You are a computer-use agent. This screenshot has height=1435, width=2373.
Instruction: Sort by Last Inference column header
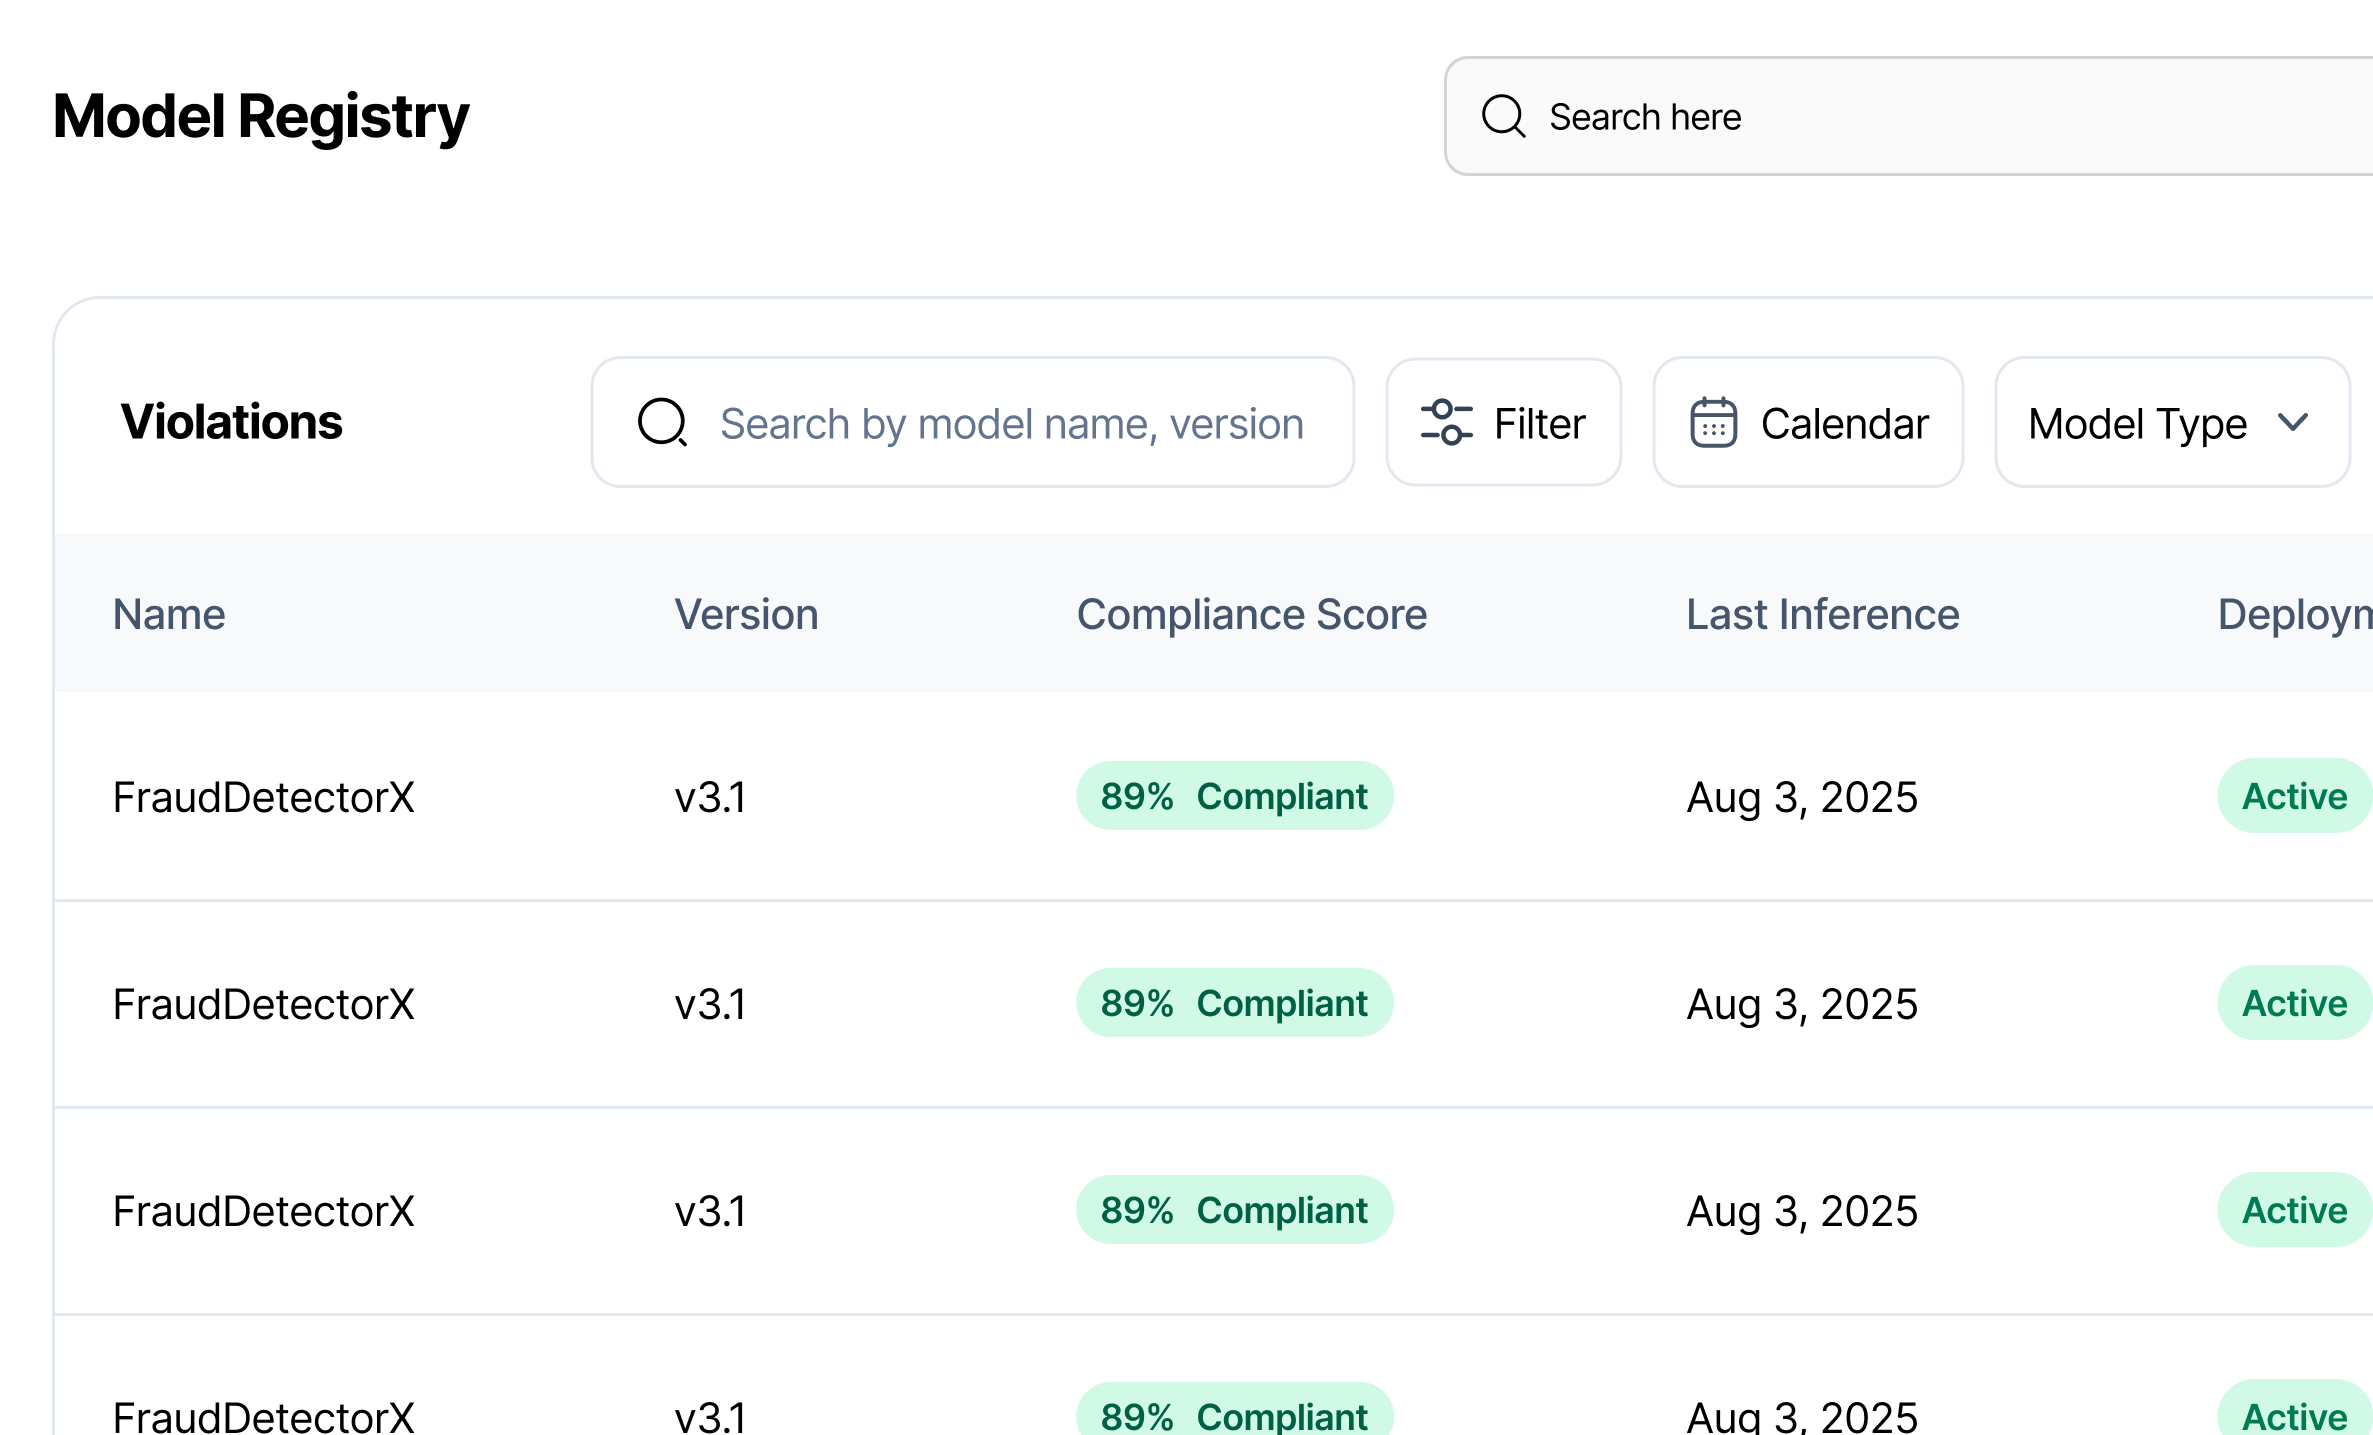pos(1822,614)
